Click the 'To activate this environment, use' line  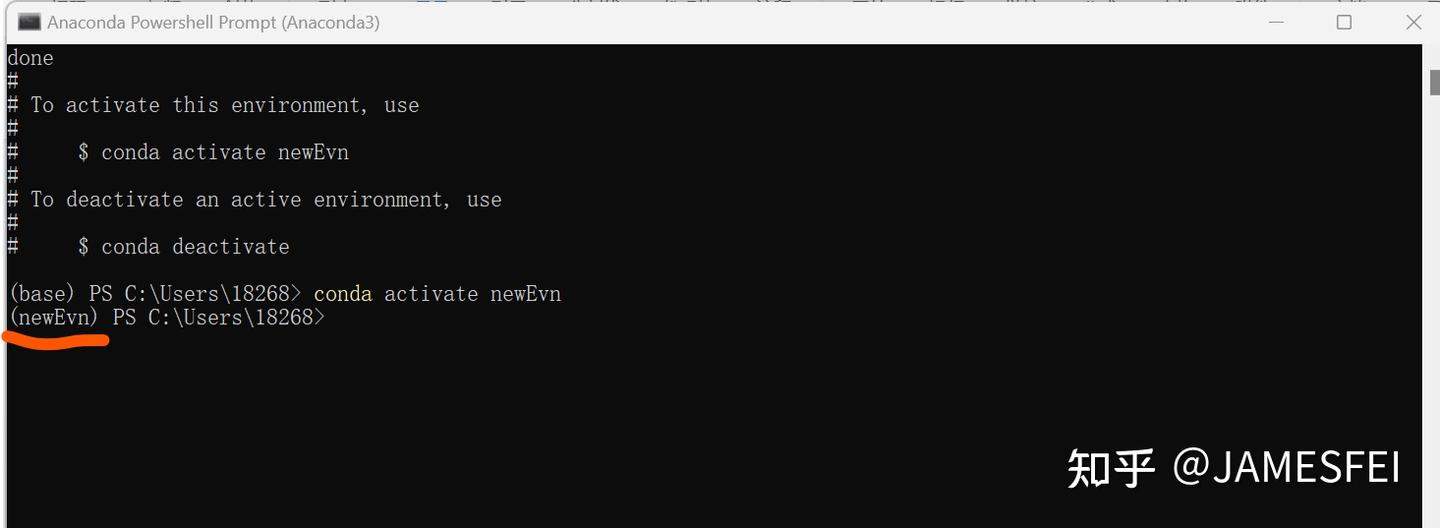[225, 105]
